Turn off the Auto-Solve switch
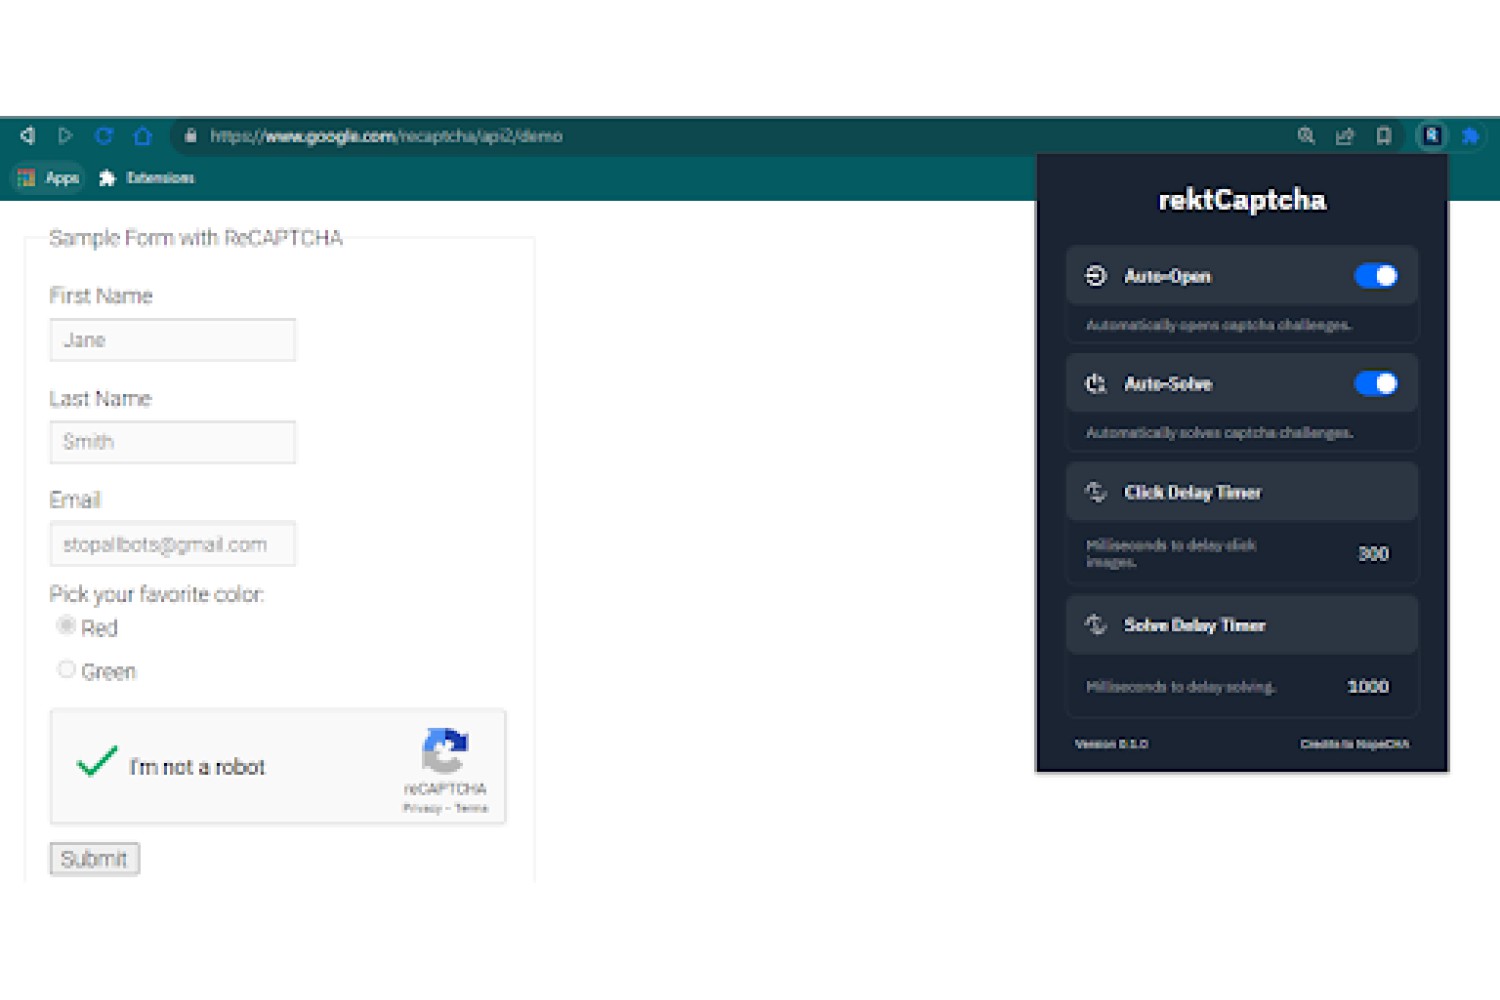1500x1000 pixels. (x=1376, y=384)
